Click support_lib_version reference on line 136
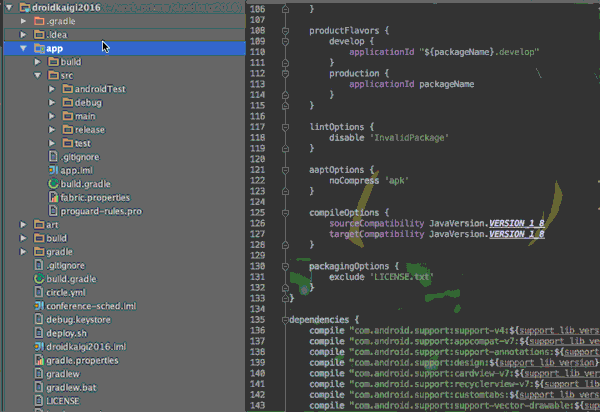 (559, 331)
